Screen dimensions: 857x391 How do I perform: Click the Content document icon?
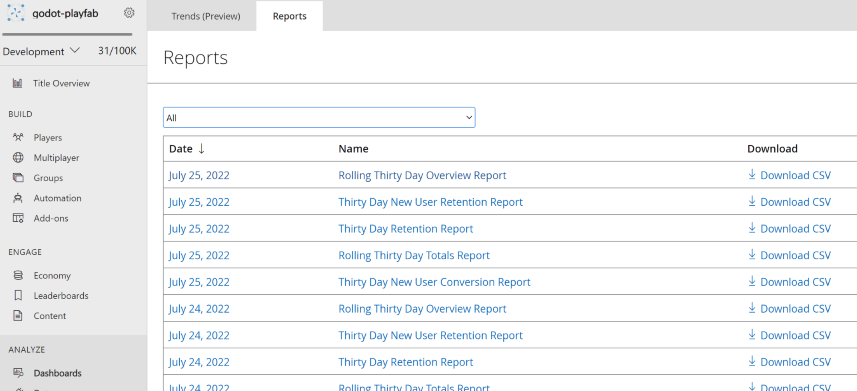18,316
